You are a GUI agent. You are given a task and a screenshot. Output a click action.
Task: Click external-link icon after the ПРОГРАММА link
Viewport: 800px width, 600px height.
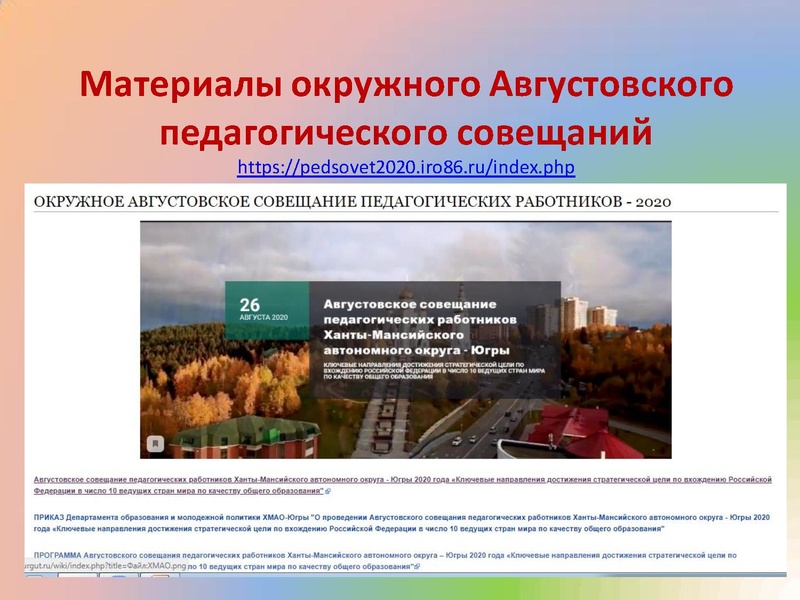click(418, 566)
